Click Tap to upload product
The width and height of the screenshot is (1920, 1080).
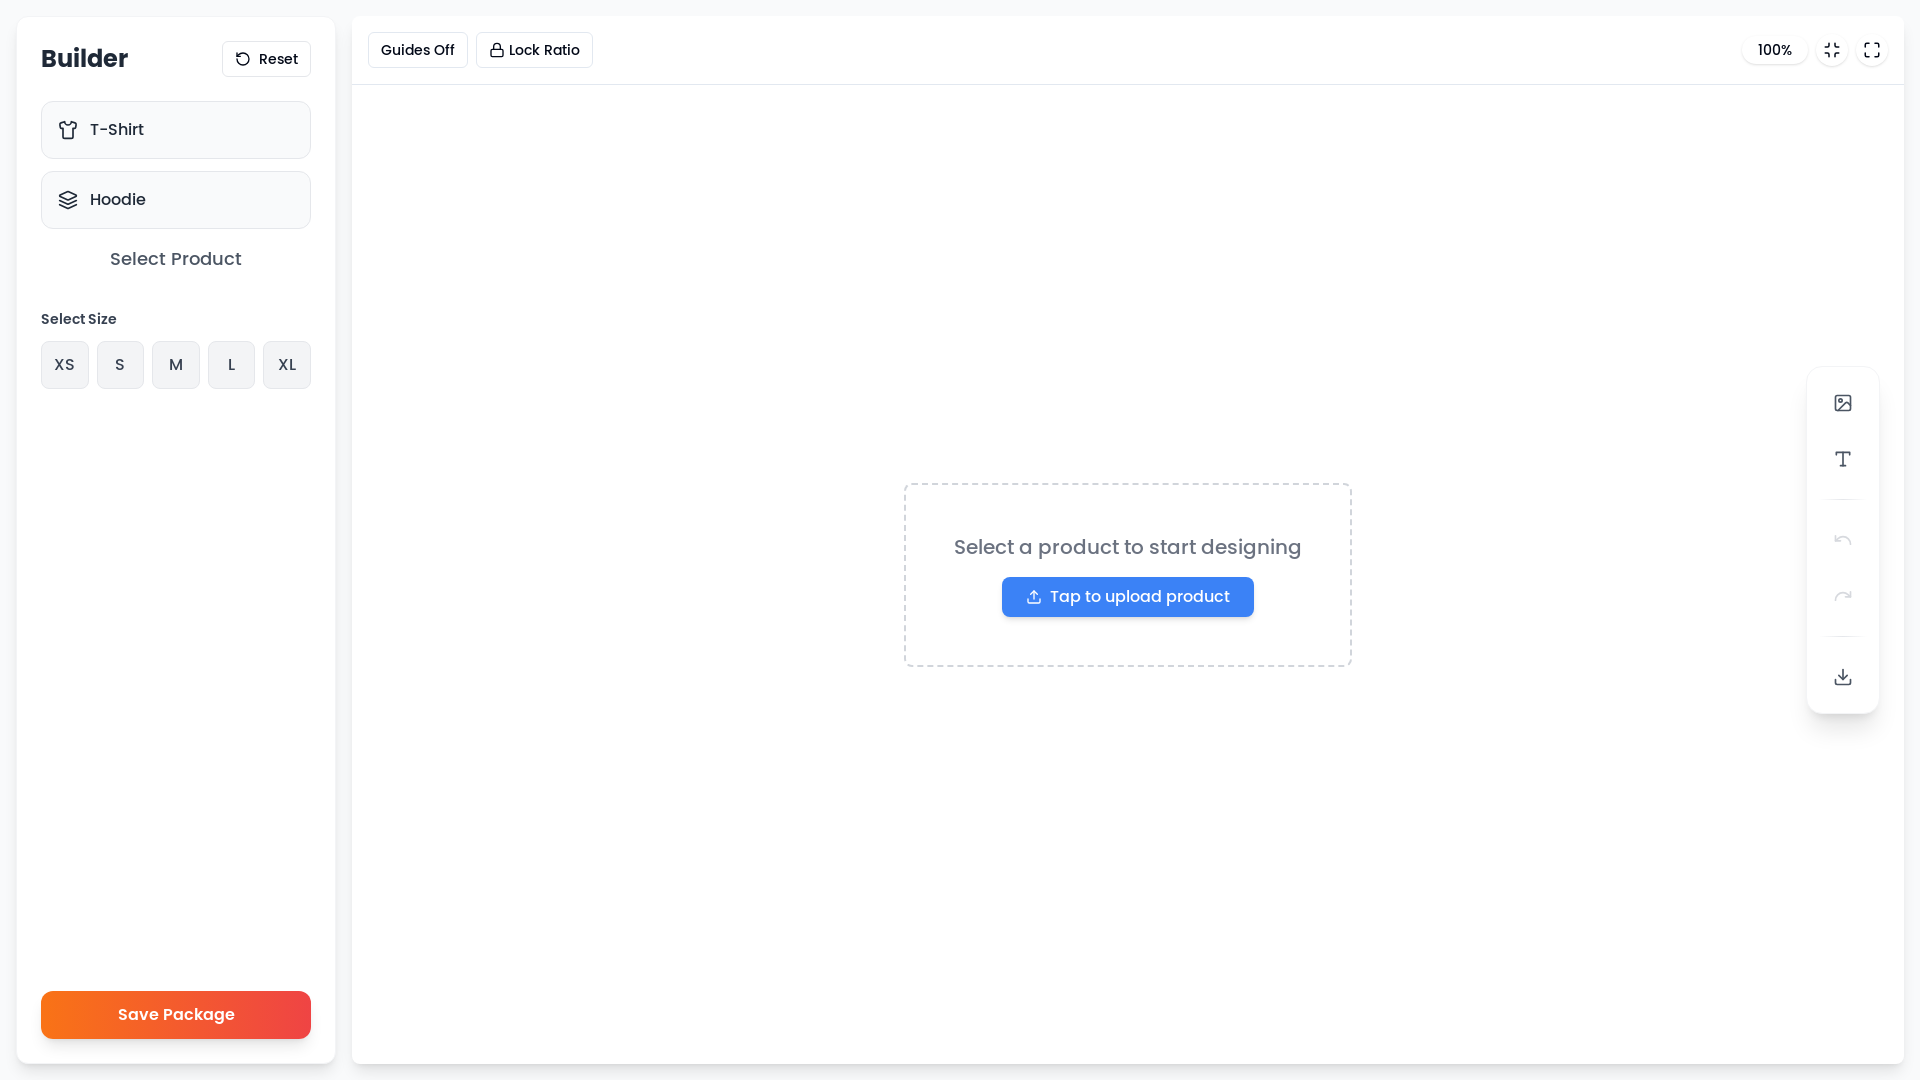pyautogui.click(x=1127, y=597)
